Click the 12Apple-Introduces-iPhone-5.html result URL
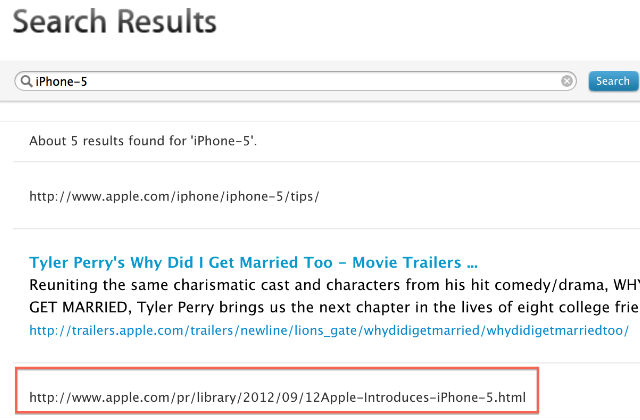 [x=278, y=397]
